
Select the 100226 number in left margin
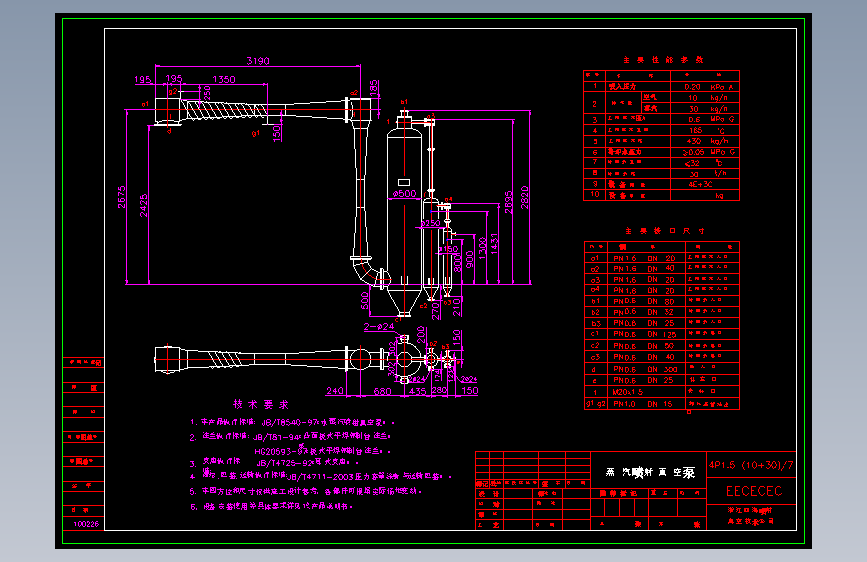[86, 524]
